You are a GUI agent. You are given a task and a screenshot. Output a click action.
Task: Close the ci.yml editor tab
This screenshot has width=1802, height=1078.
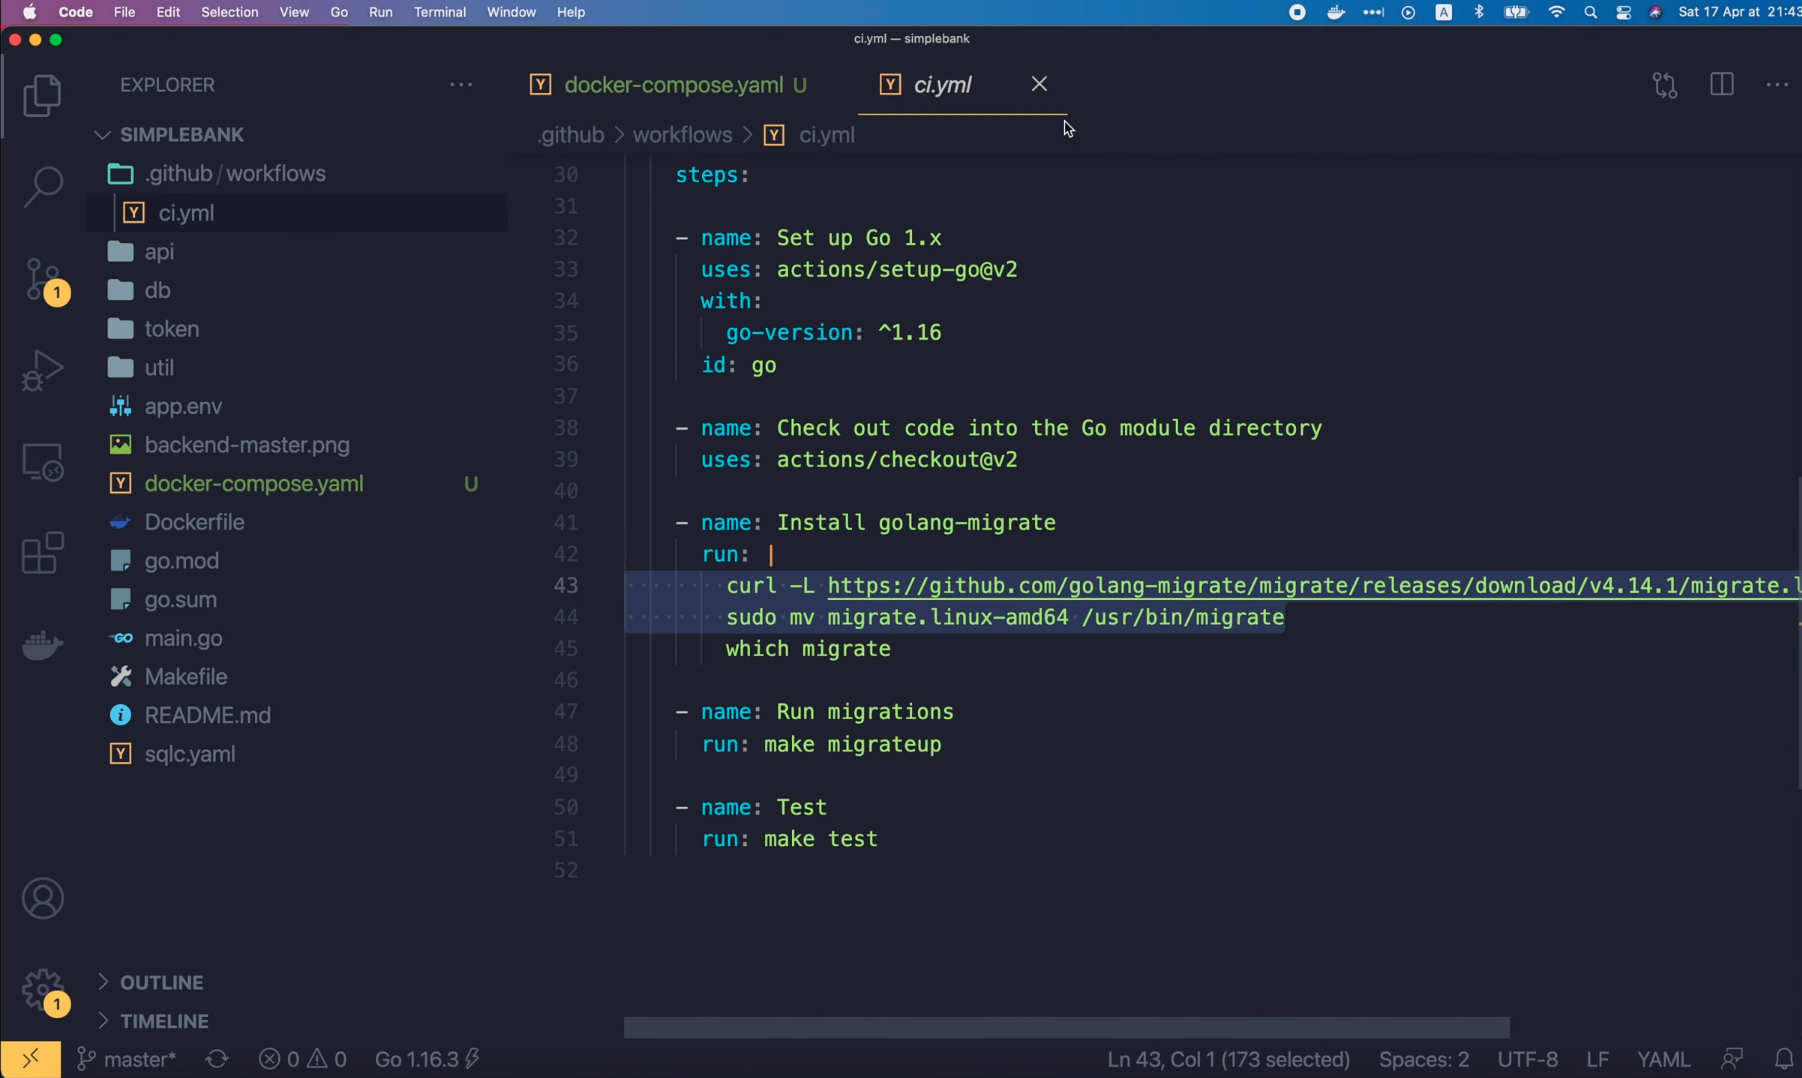pos(1039,84)
